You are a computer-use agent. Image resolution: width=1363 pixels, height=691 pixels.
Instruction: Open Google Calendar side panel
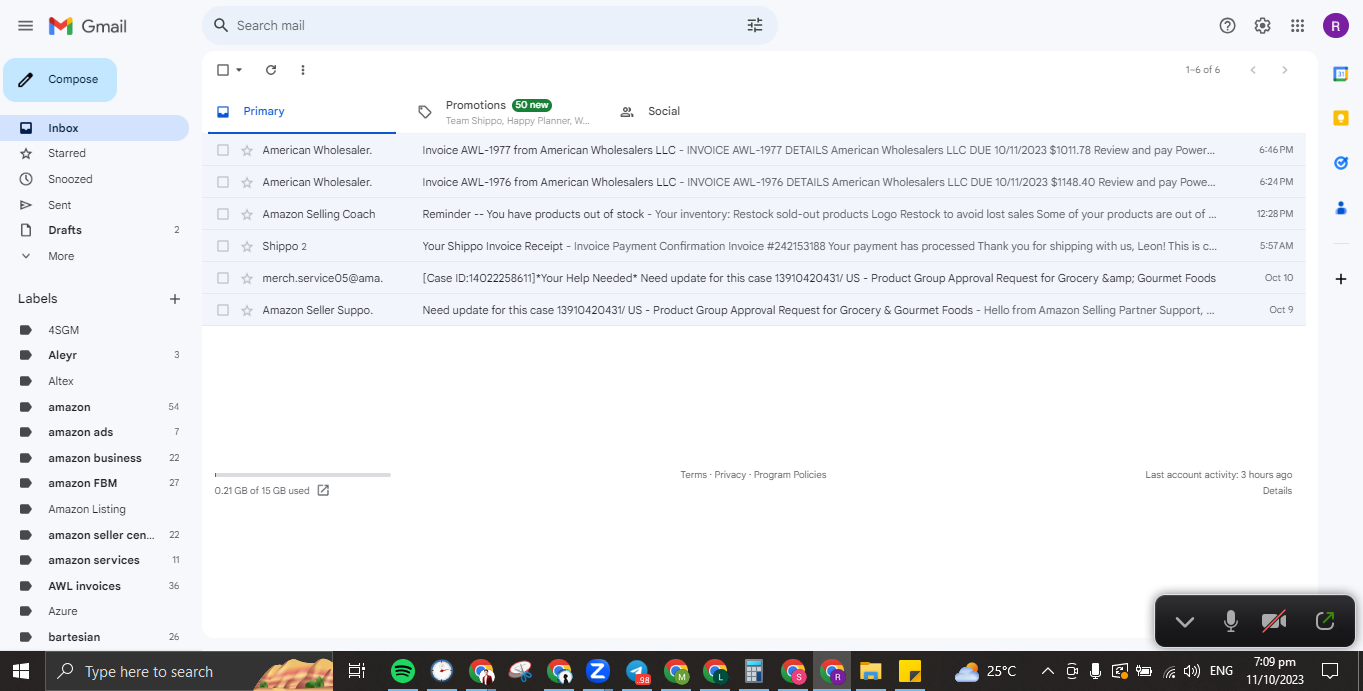tap(1341, 74)
